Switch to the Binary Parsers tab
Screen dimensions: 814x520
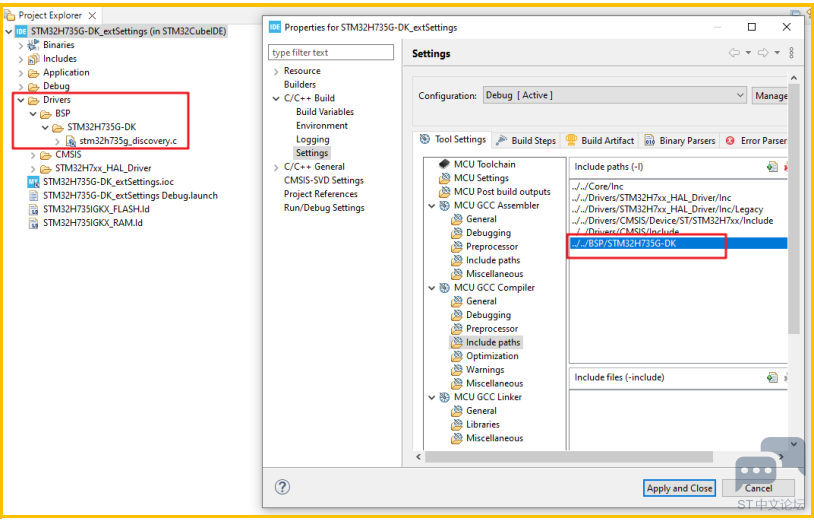[x=680, y=141]
